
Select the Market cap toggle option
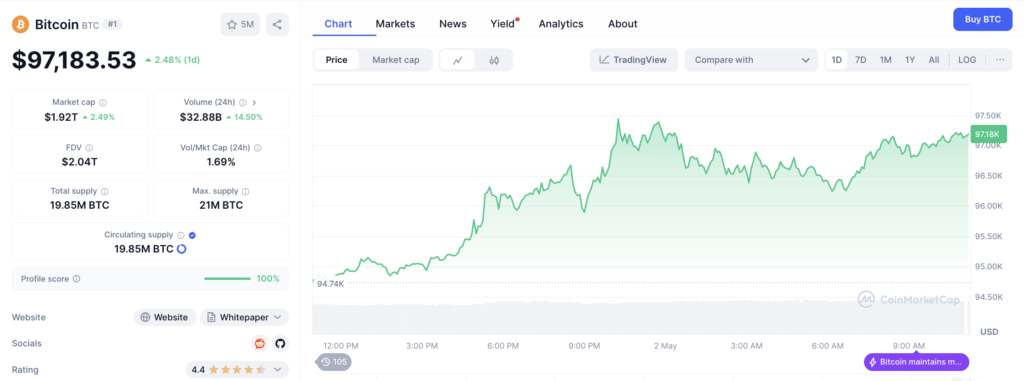click(x=396, y=60)
